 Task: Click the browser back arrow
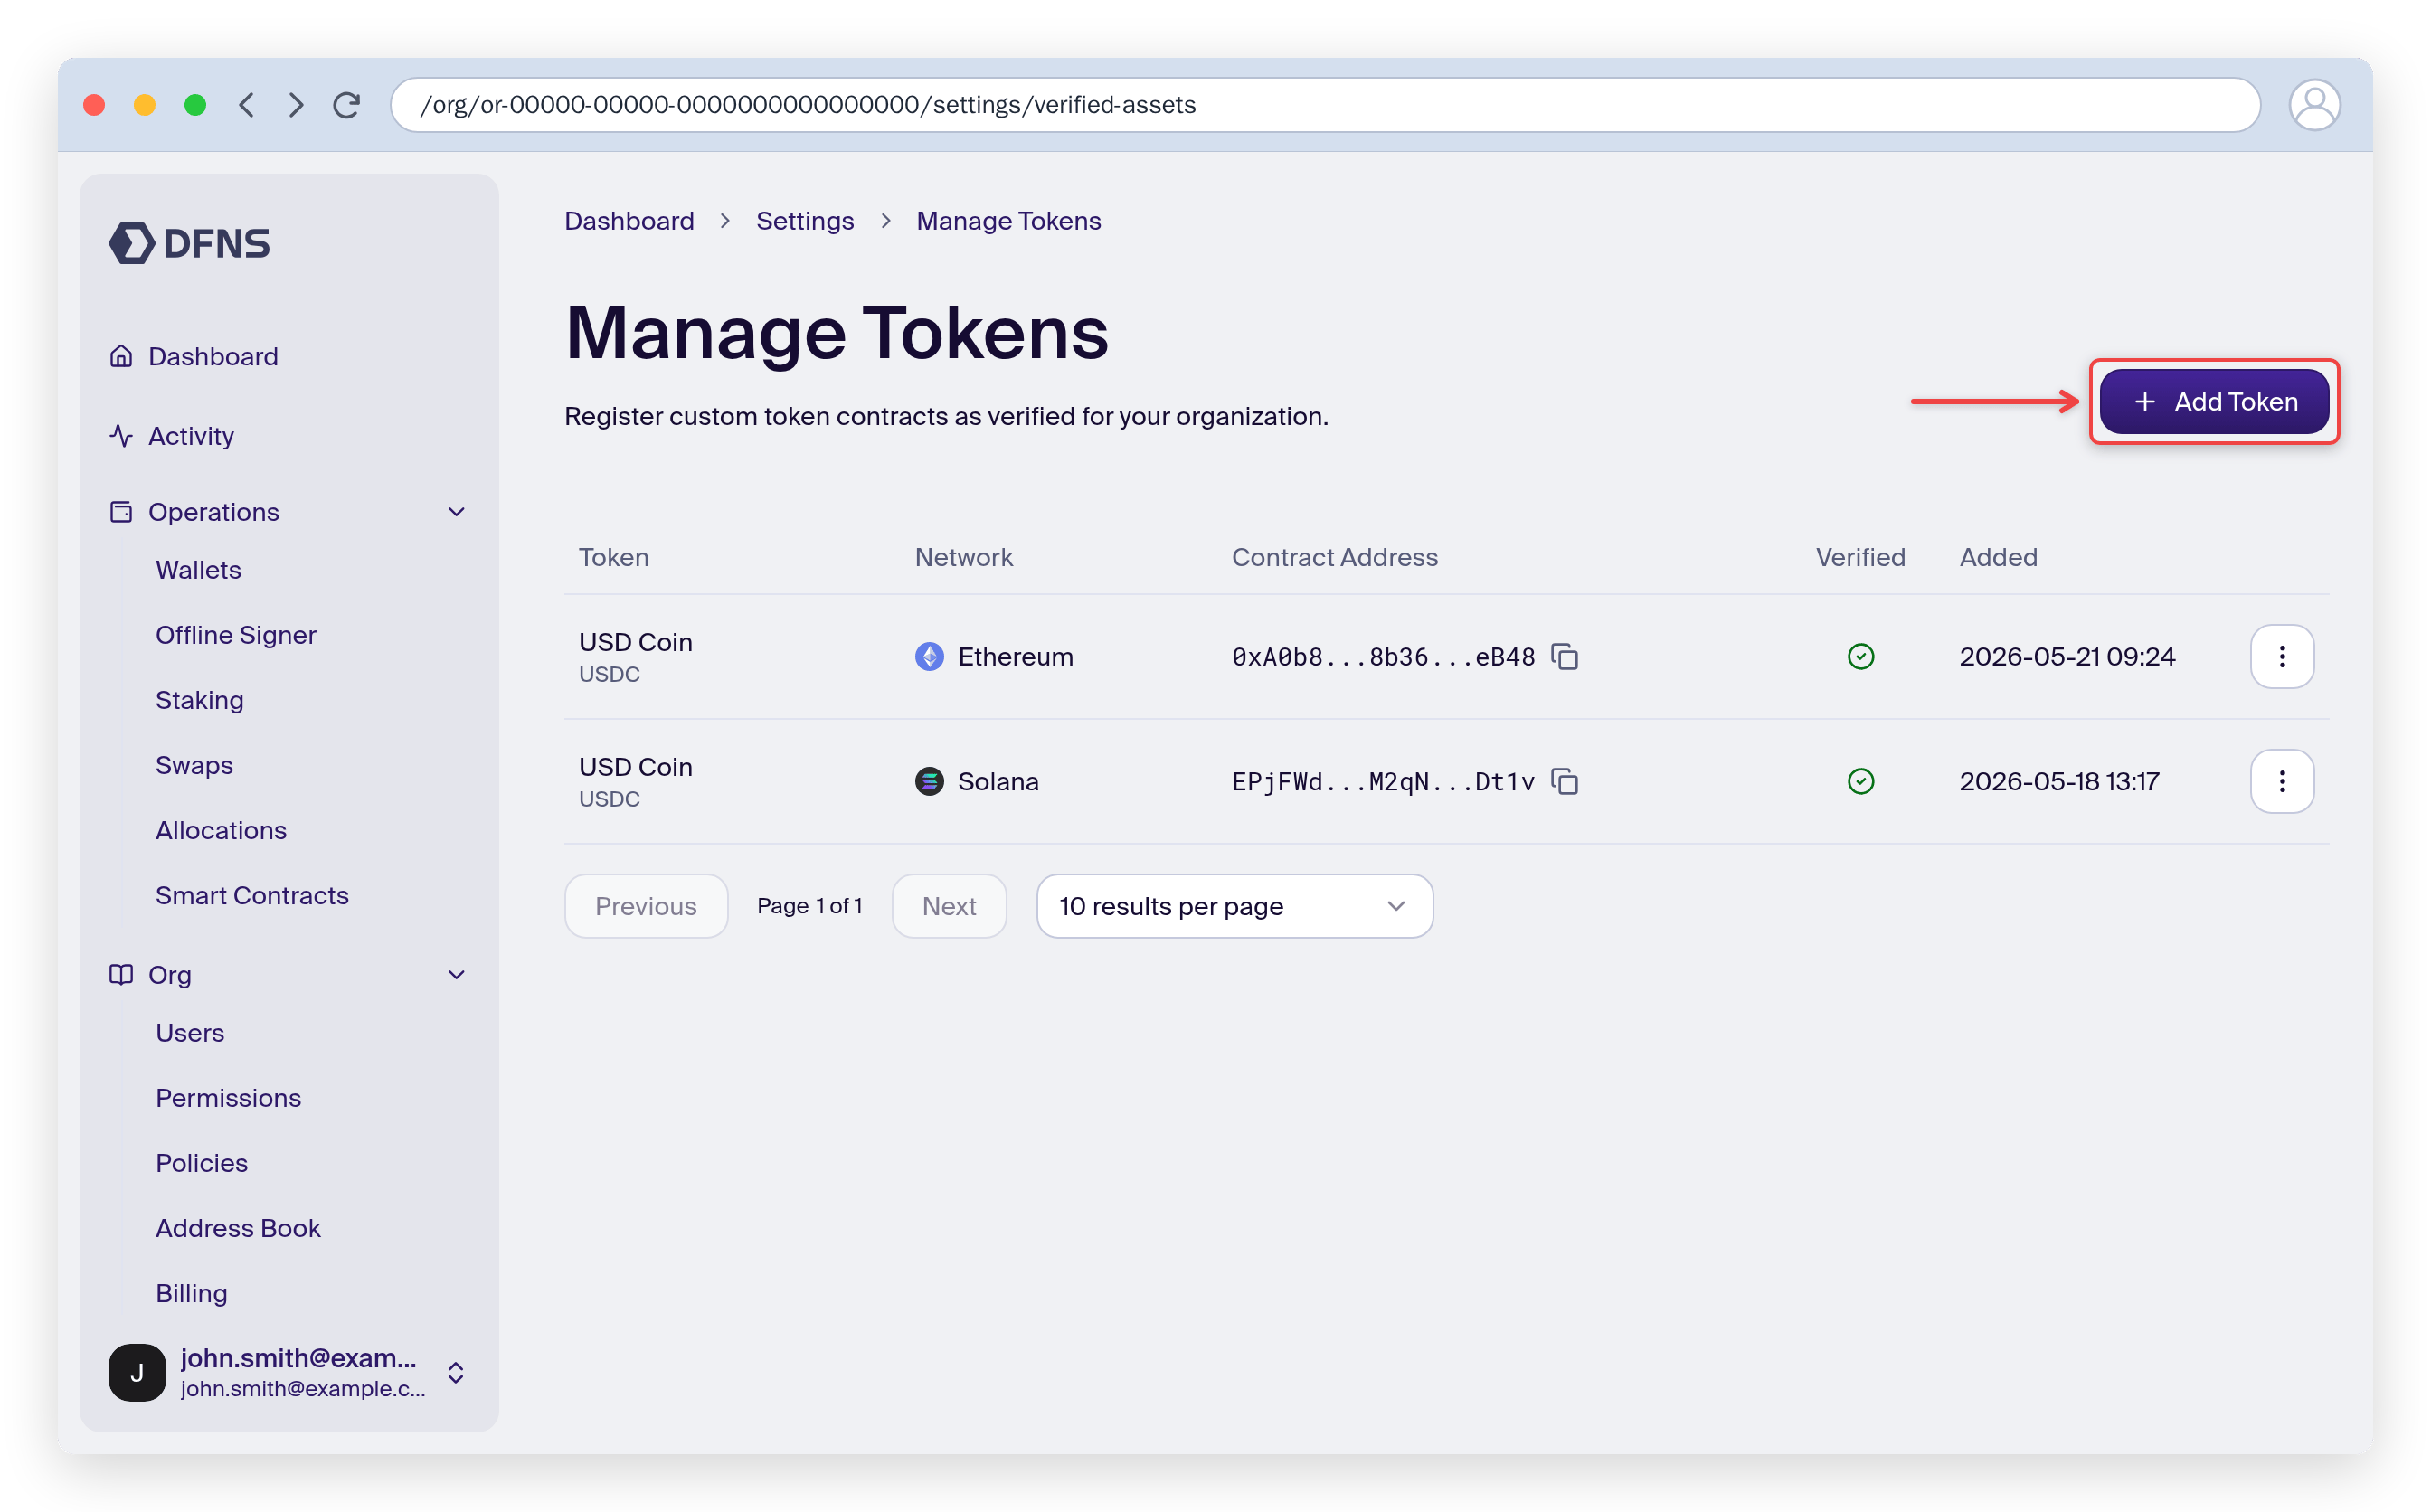246,105
